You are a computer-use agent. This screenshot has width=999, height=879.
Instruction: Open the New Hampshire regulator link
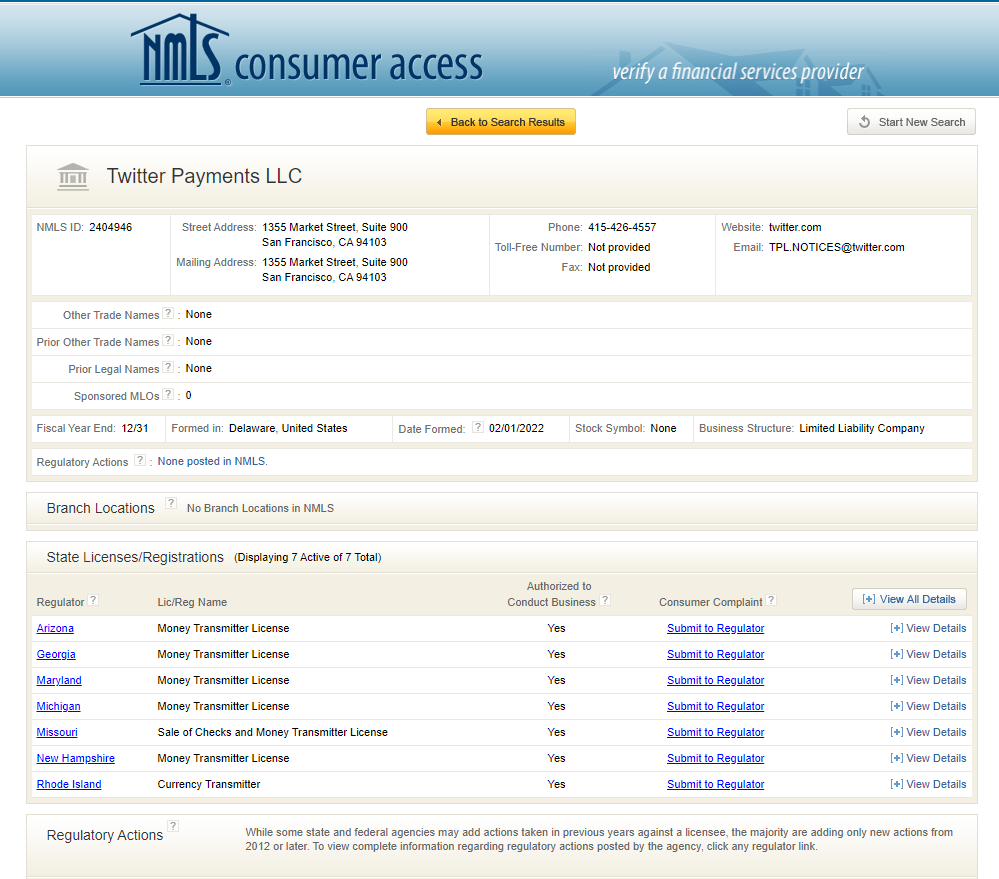(x=76, y=759)
